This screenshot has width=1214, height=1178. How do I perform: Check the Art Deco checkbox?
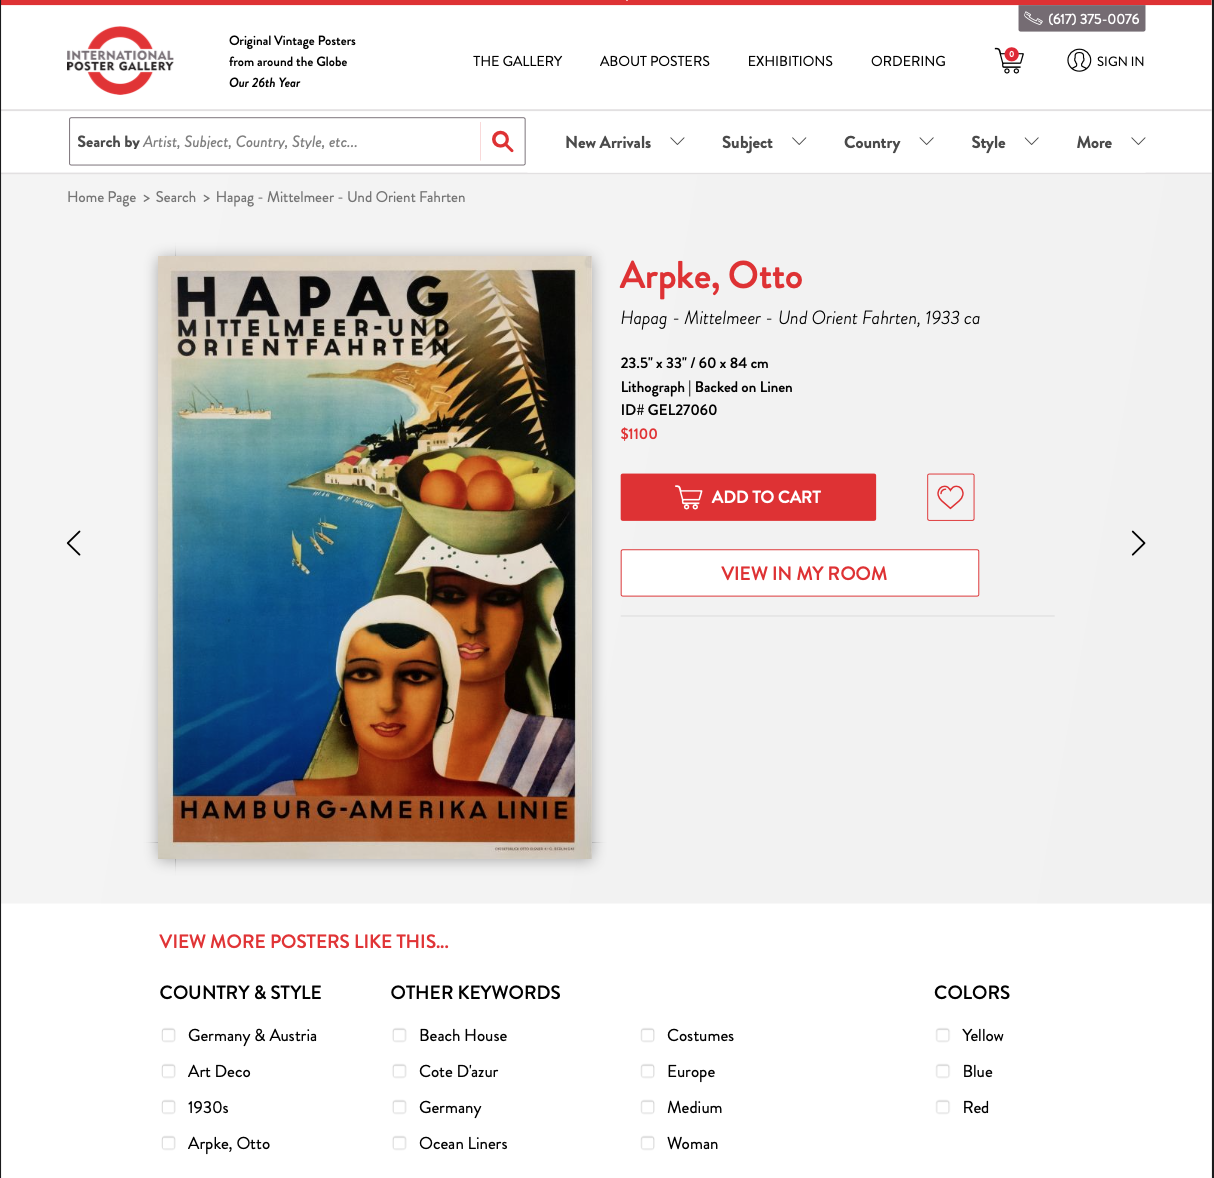click(169, 1071)
